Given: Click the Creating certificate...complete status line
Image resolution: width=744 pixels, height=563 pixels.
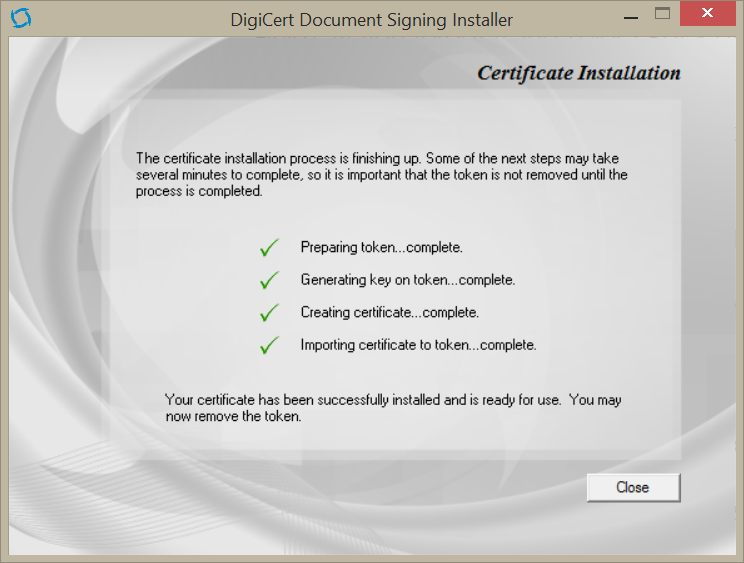Looking at the screenshot, I should coord(389,313).
